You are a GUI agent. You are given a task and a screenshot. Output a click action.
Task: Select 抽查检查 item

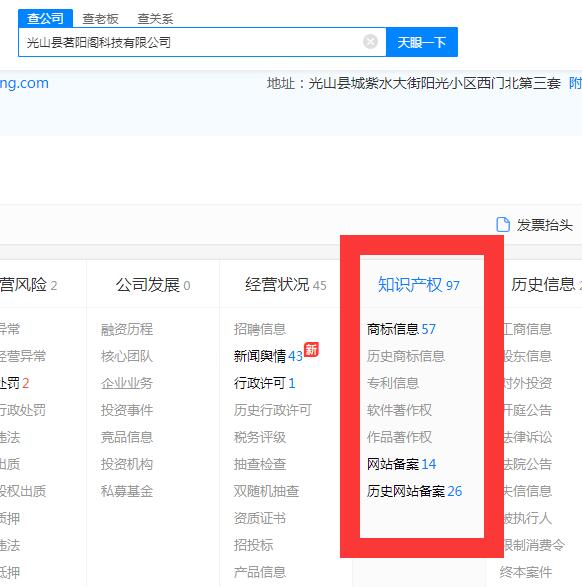tap(260, 464)
